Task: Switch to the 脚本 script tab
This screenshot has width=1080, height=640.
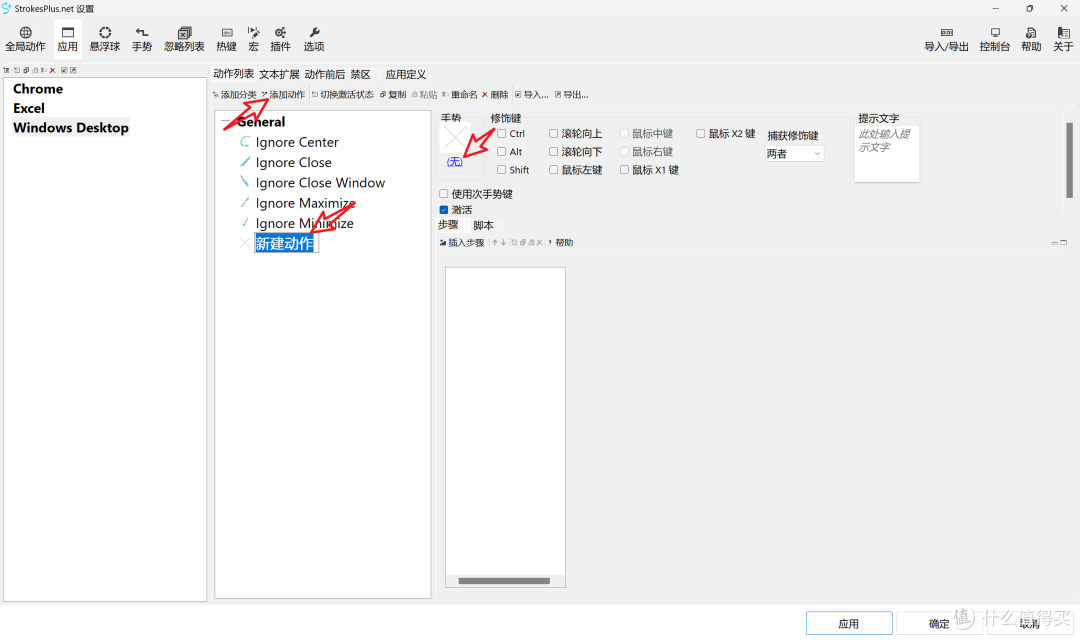Action: click(484, 225)
